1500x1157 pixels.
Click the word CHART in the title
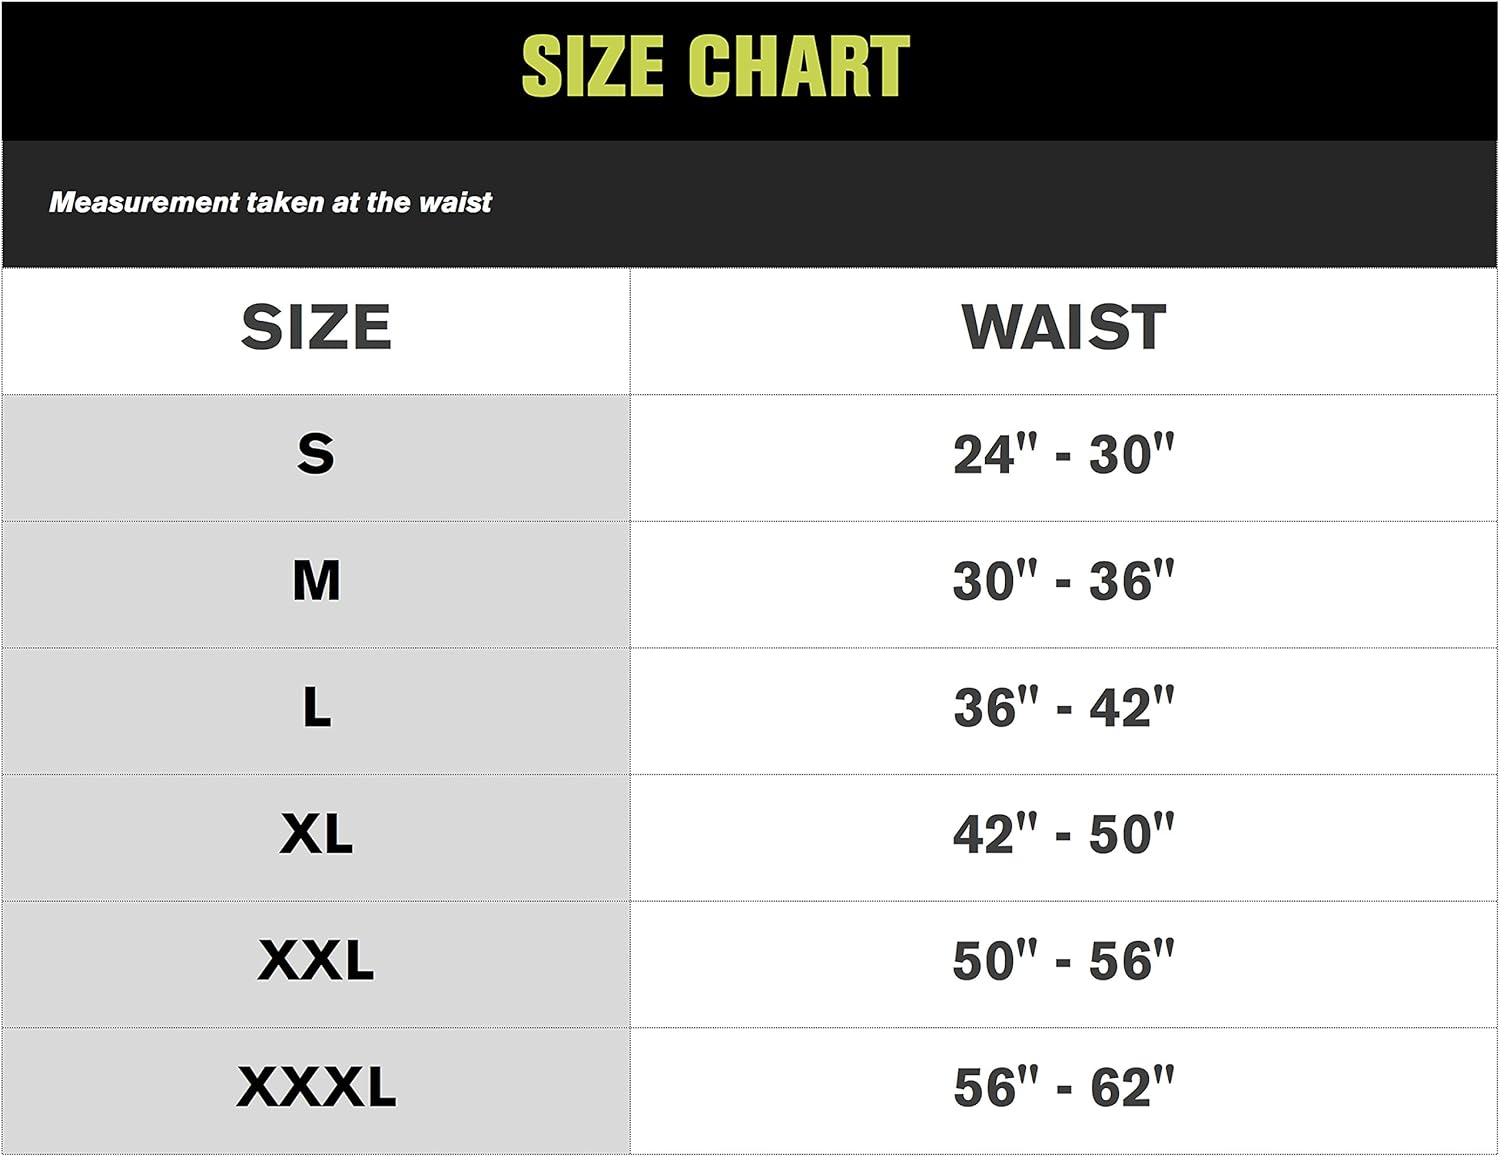click(799, 67)
